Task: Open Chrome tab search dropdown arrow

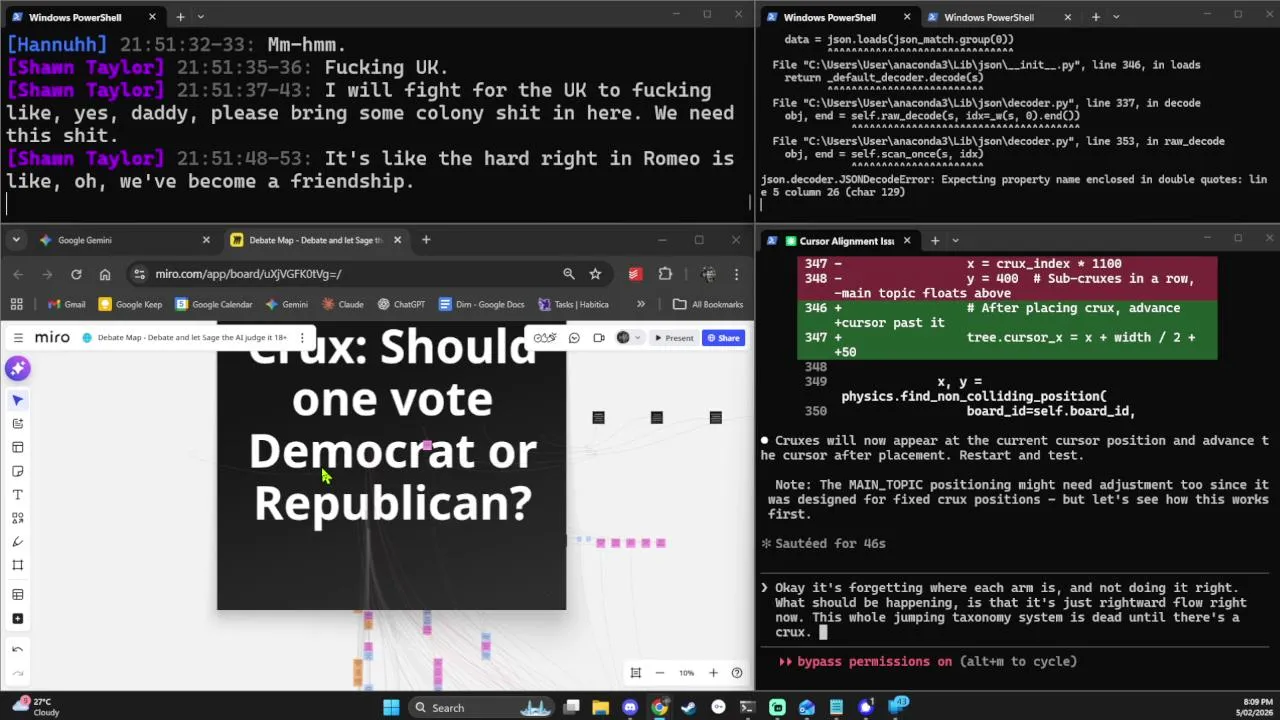Action: pos(16,240)
